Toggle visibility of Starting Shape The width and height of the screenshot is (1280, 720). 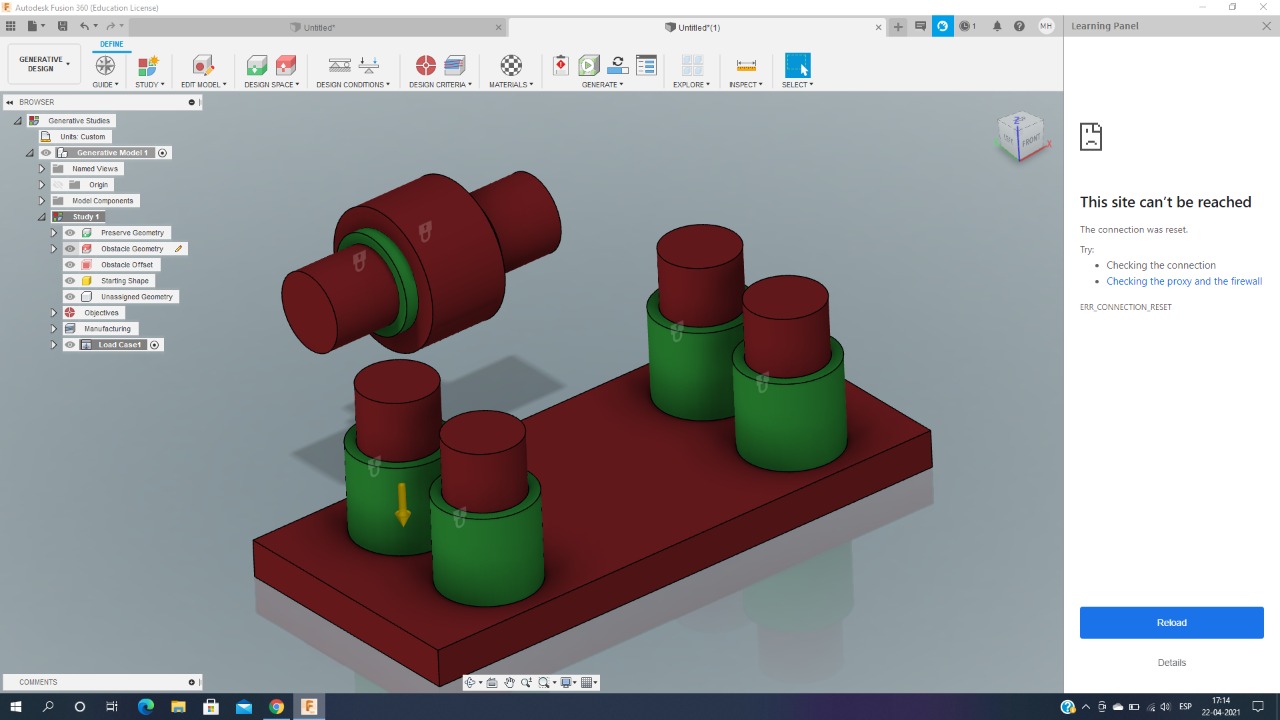pos(70,281)
